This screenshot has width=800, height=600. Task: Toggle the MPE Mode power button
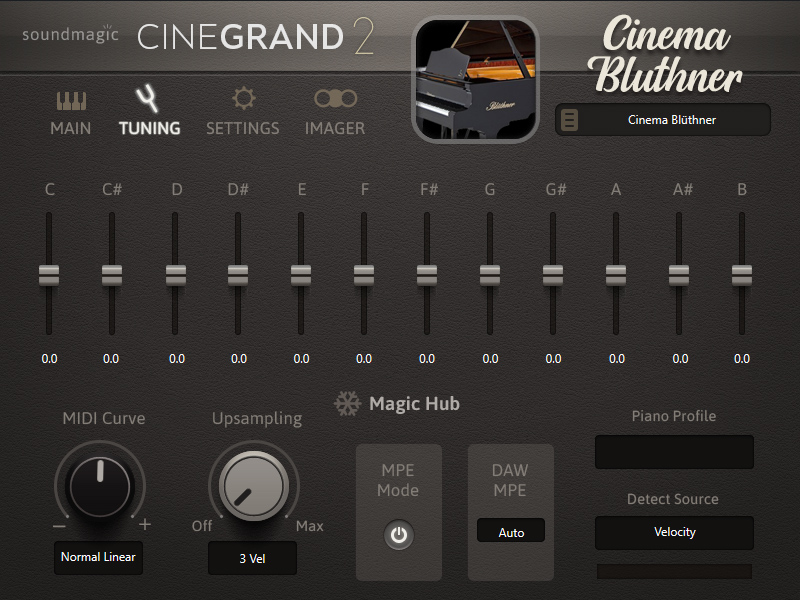tap(399, 536)
